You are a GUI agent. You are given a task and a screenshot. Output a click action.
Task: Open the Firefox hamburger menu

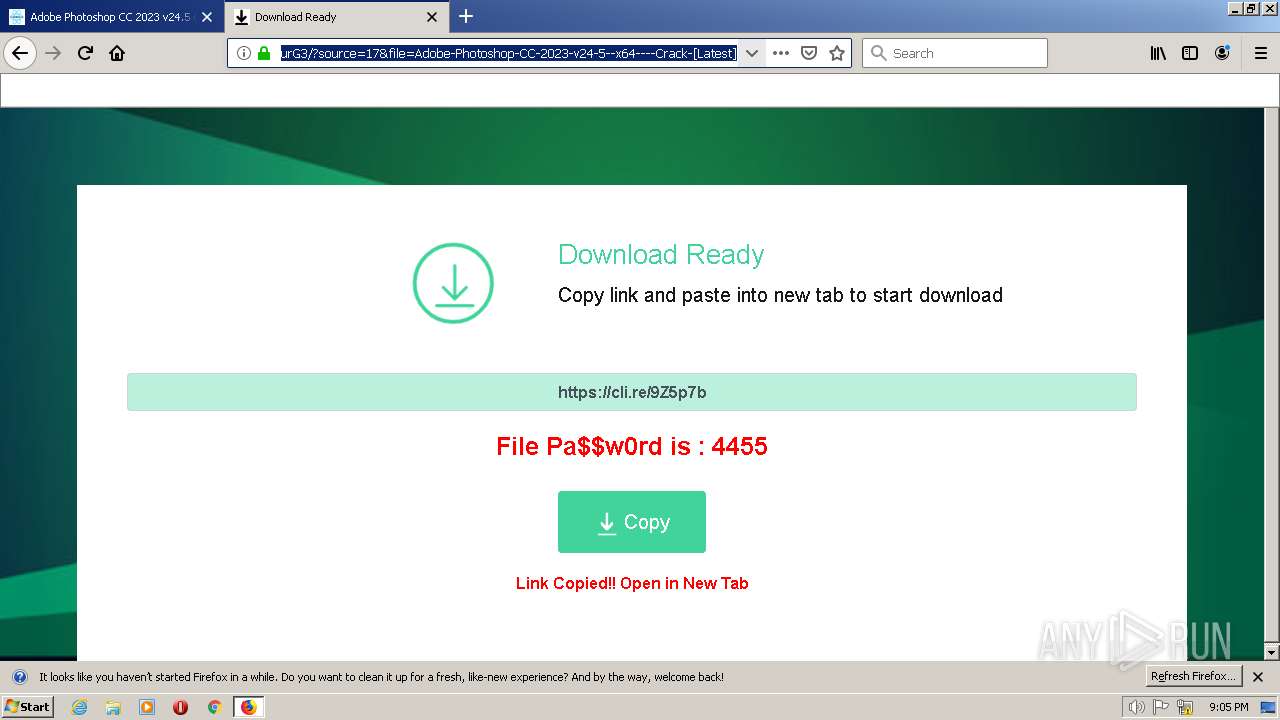pos(1261,53)
